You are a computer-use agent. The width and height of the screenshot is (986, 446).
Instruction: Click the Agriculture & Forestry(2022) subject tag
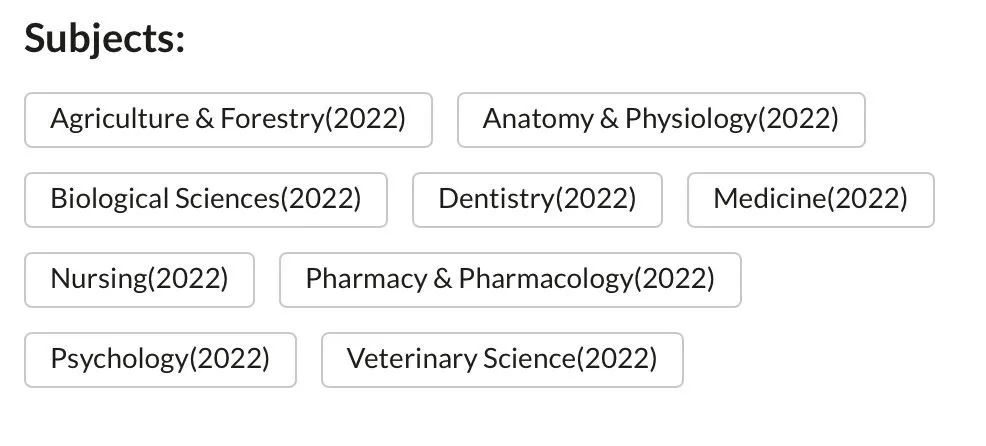228,120
